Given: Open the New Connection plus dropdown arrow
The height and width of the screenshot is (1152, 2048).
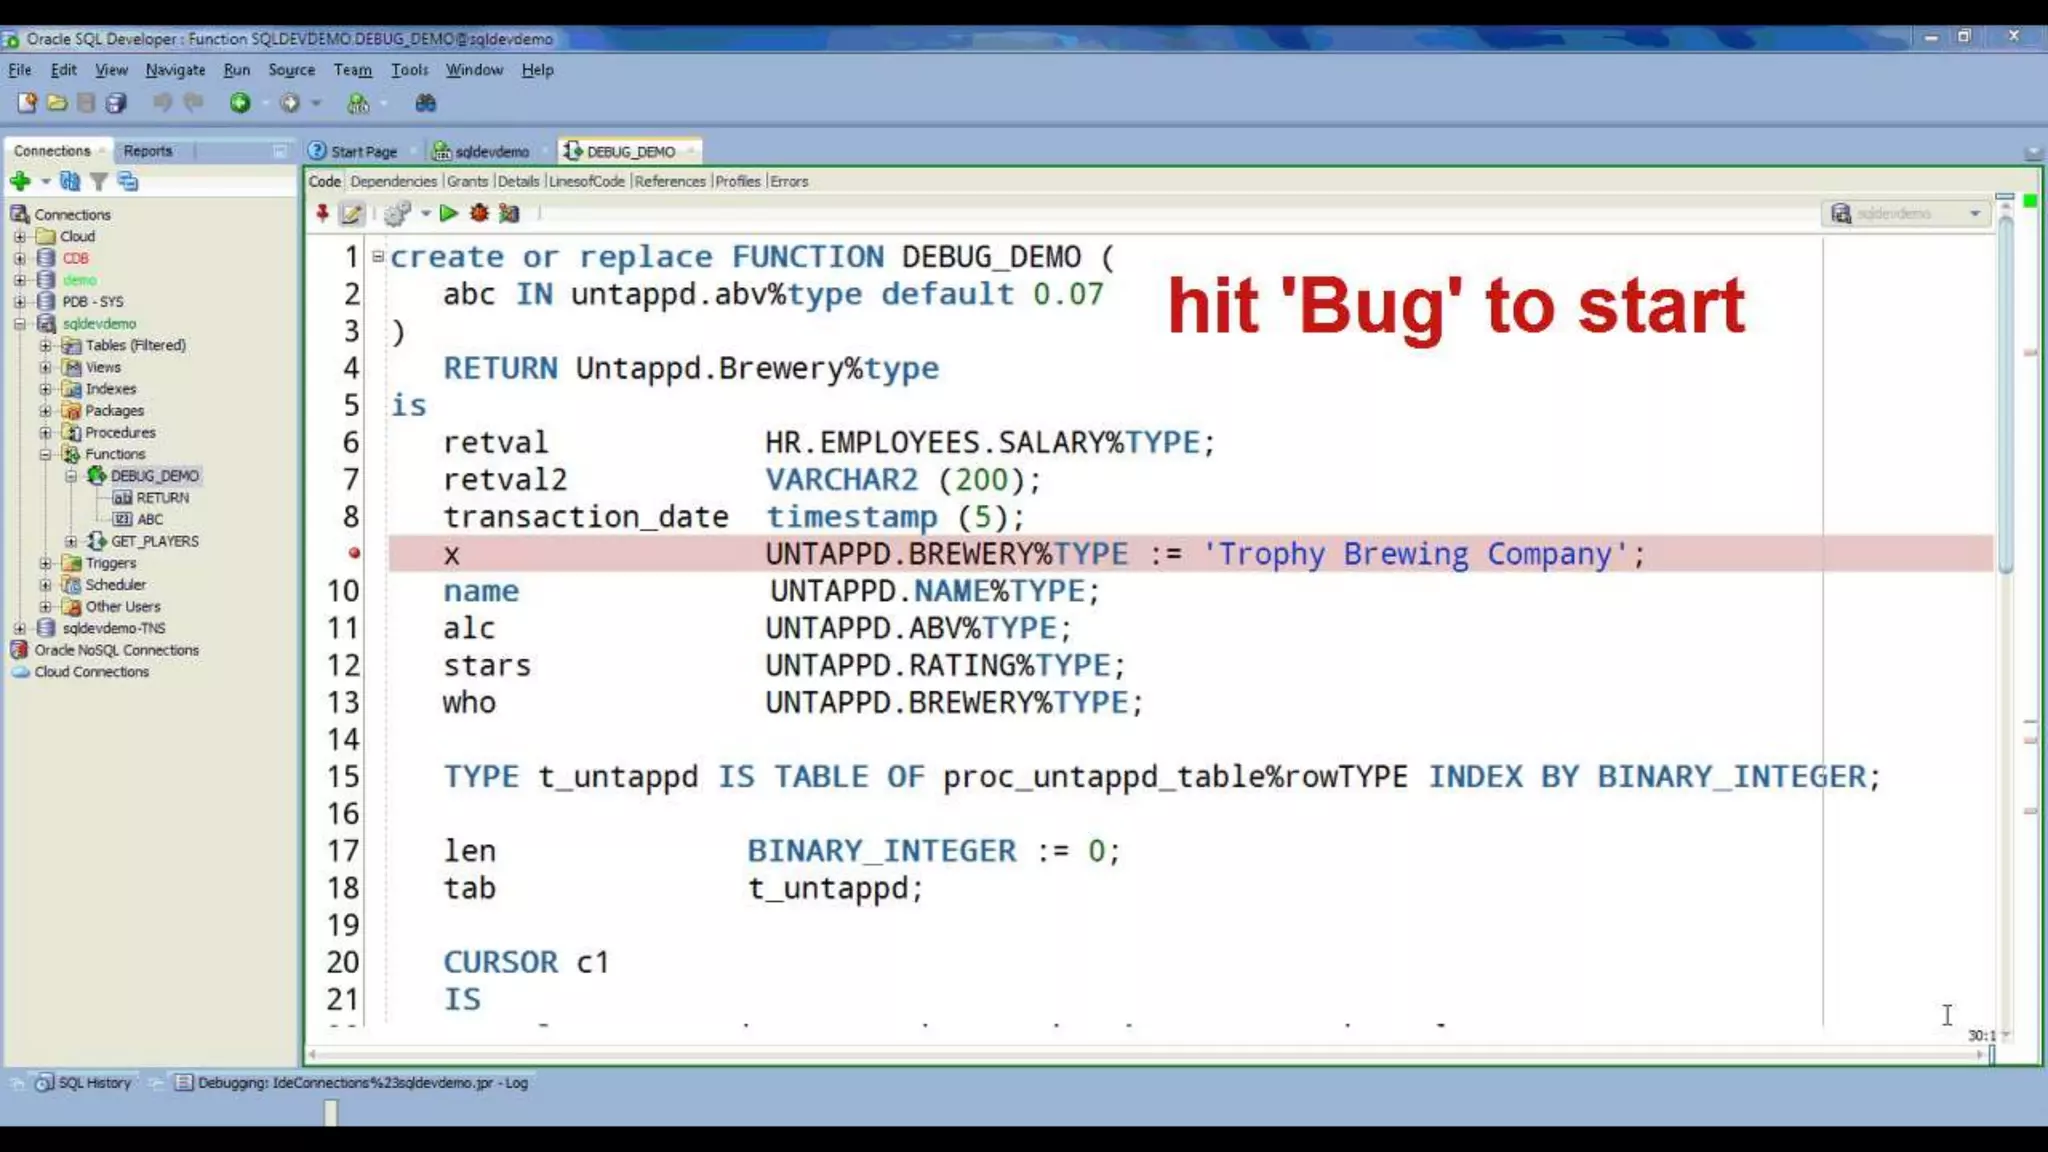Looking at the screenshot, I should [x=45, y=181].
